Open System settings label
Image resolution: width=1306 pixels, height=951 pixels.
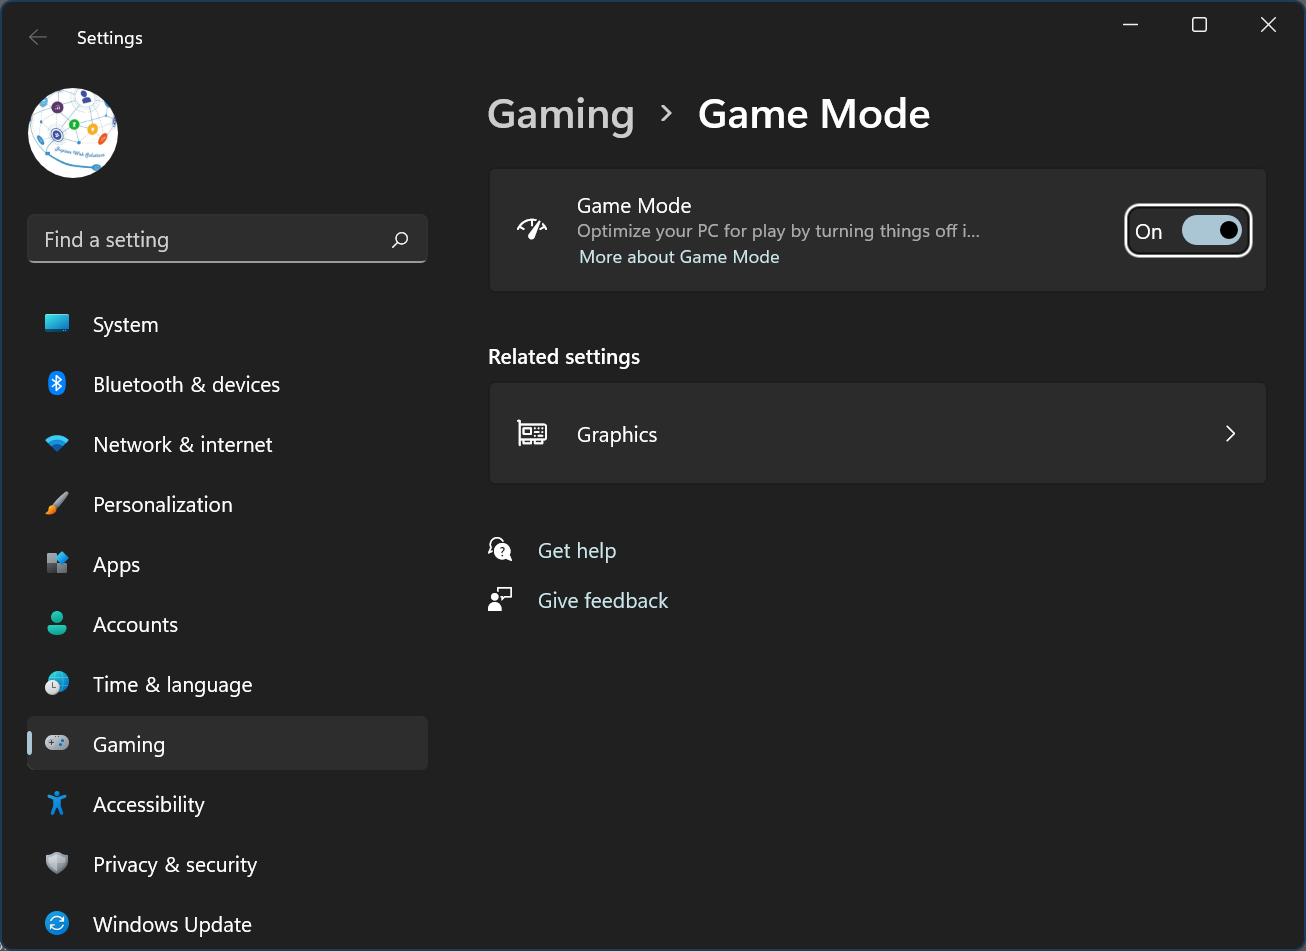125,325
